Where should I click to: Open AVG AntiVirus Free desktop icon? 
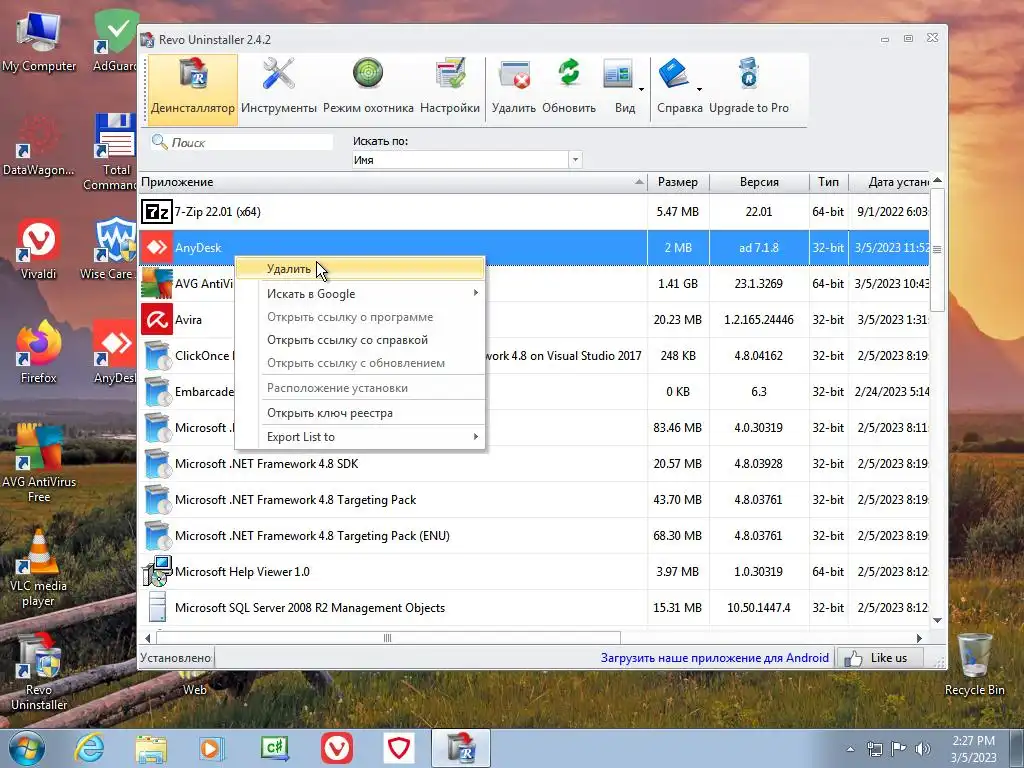(x=39, y=464)
